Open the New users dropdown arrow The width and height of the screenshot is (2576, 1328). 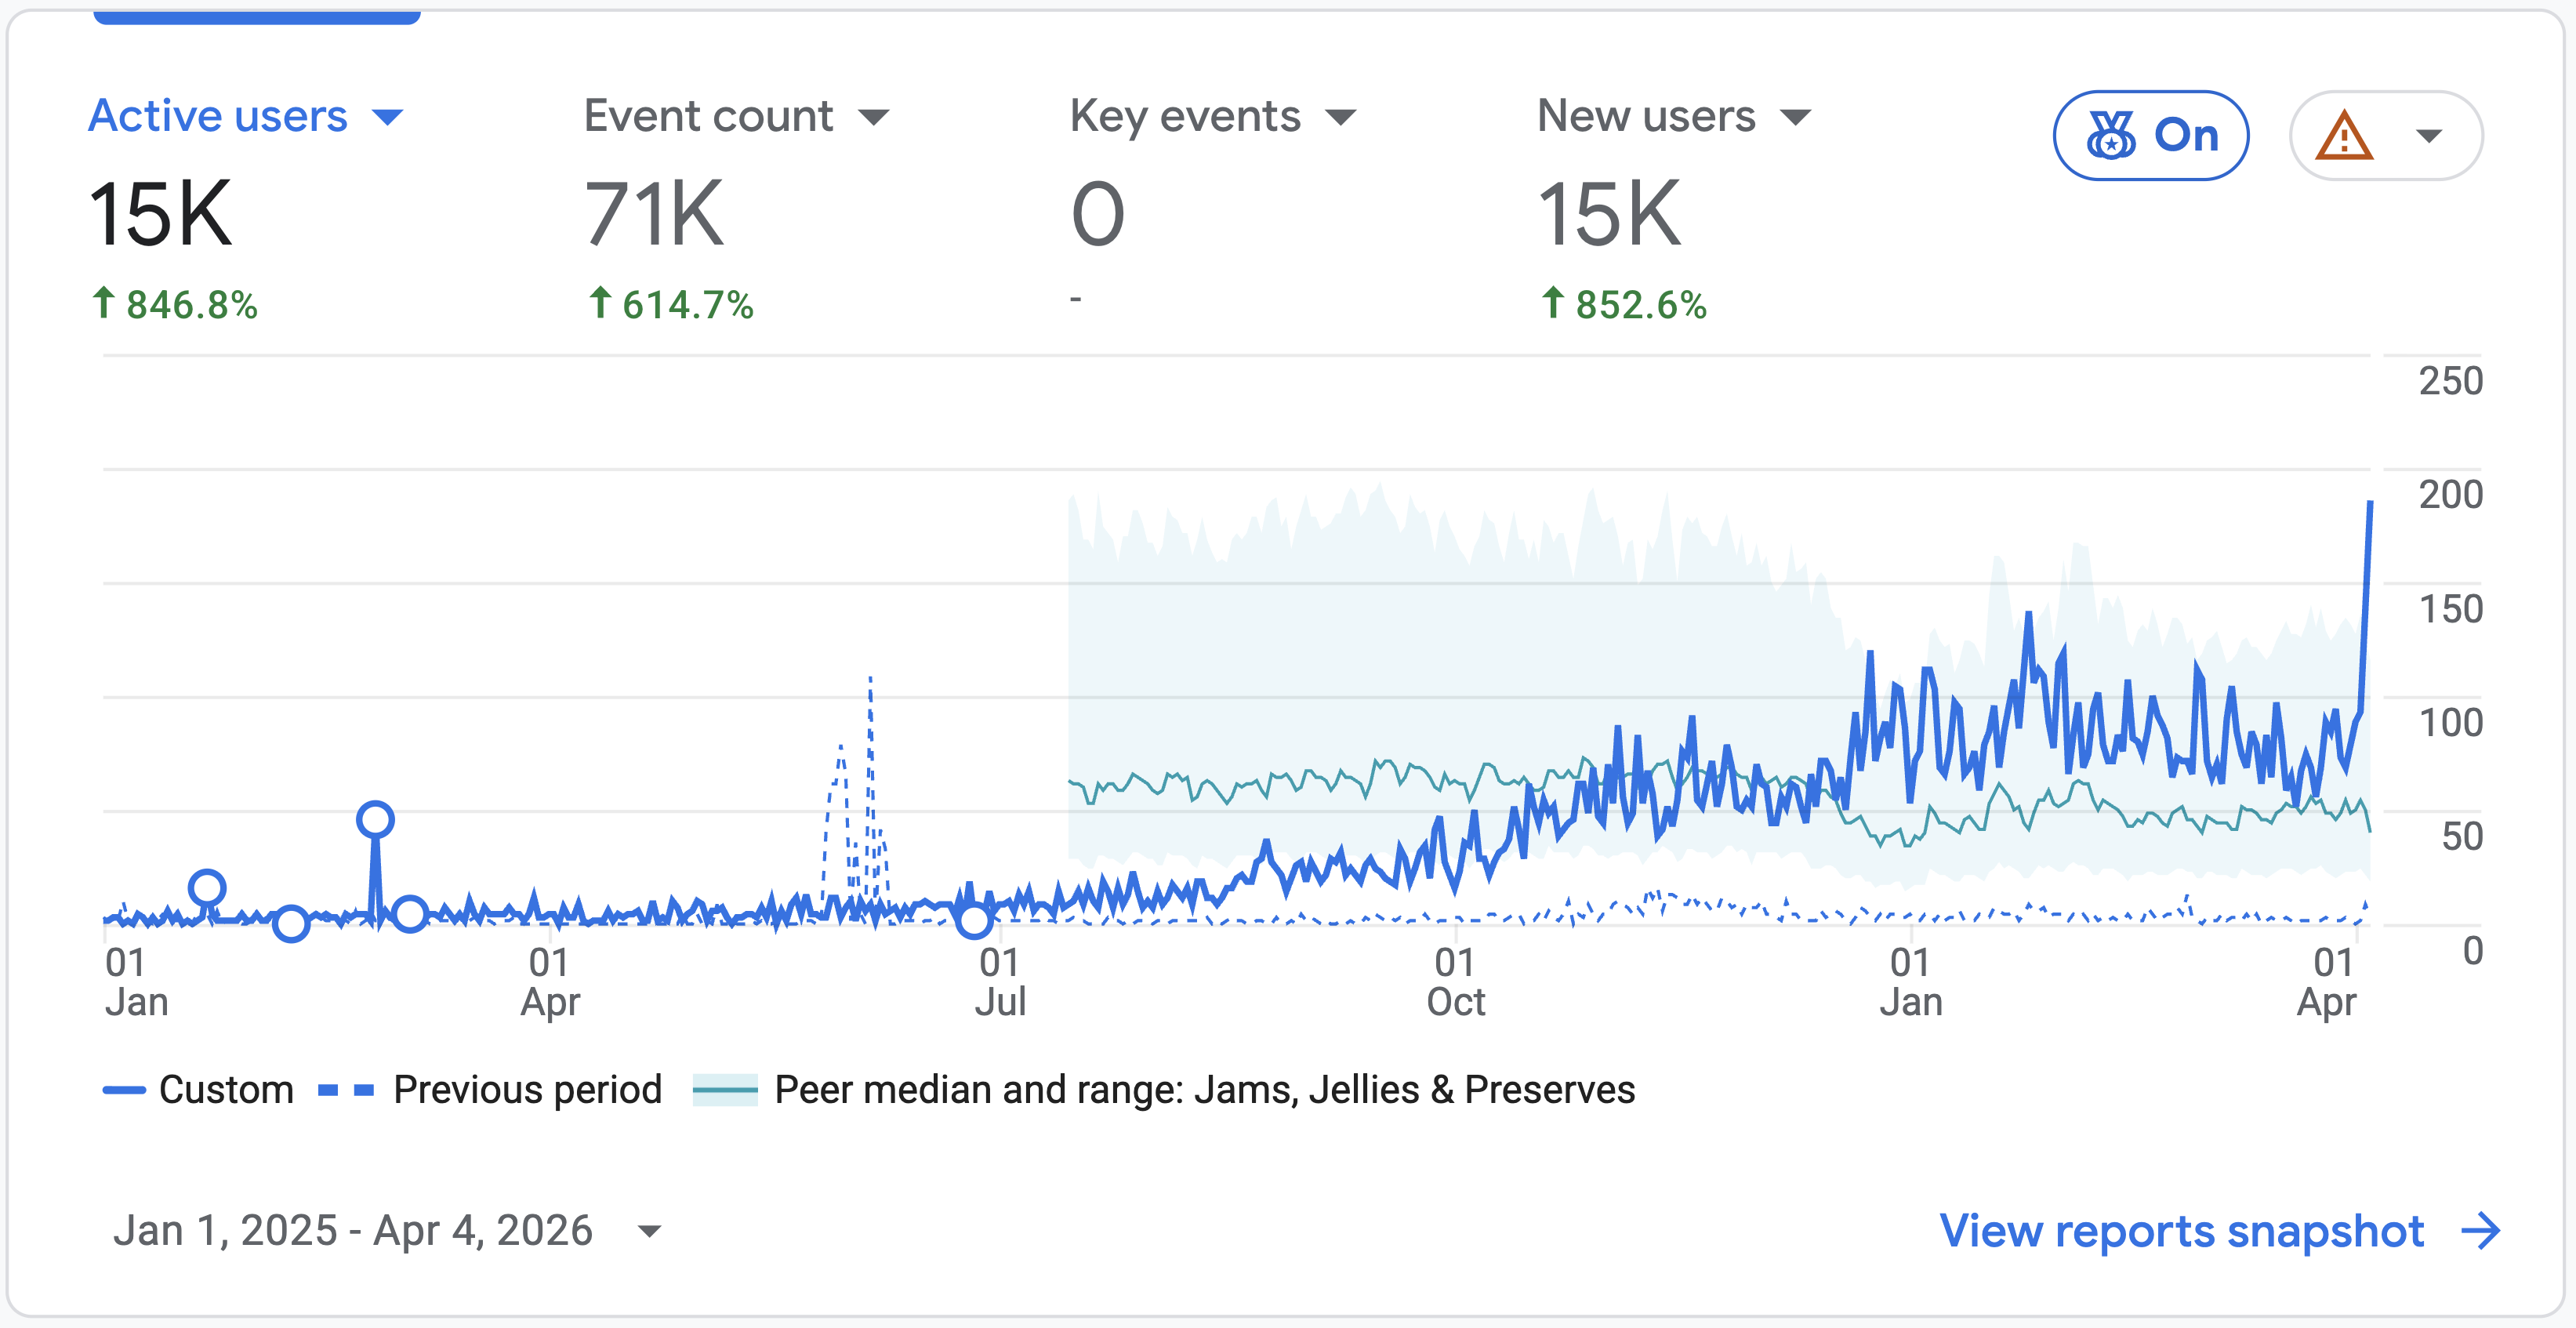[1796, 118]
